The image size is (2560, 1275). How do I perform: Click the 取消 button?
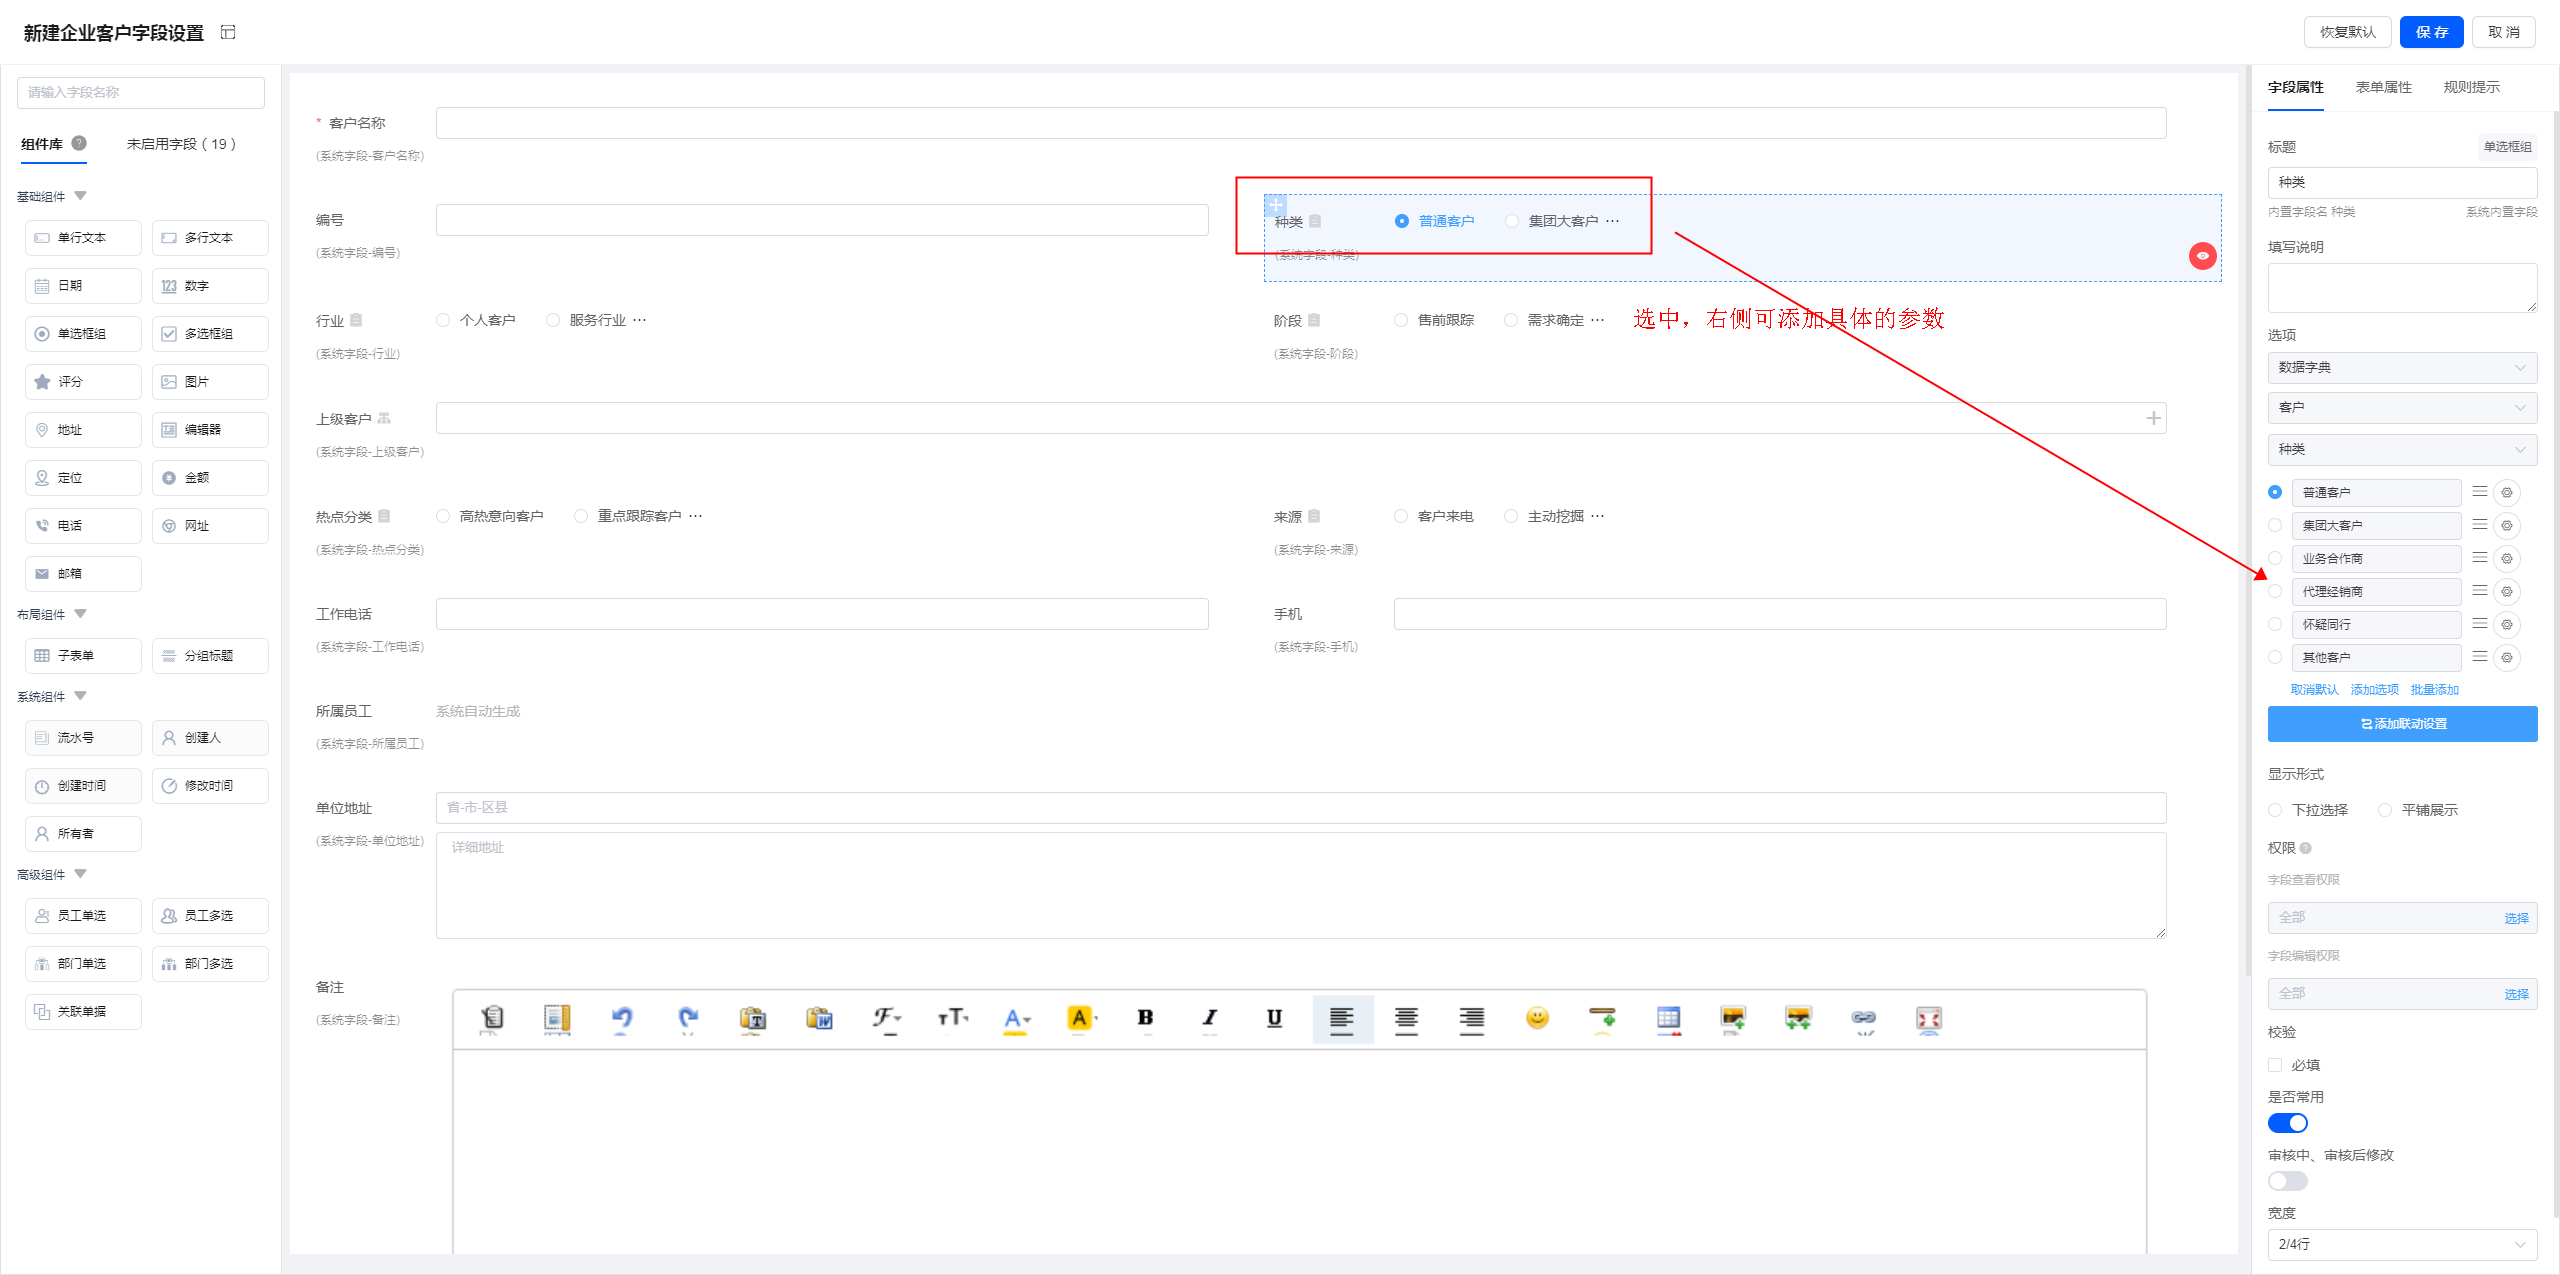tap(2503, 32)
